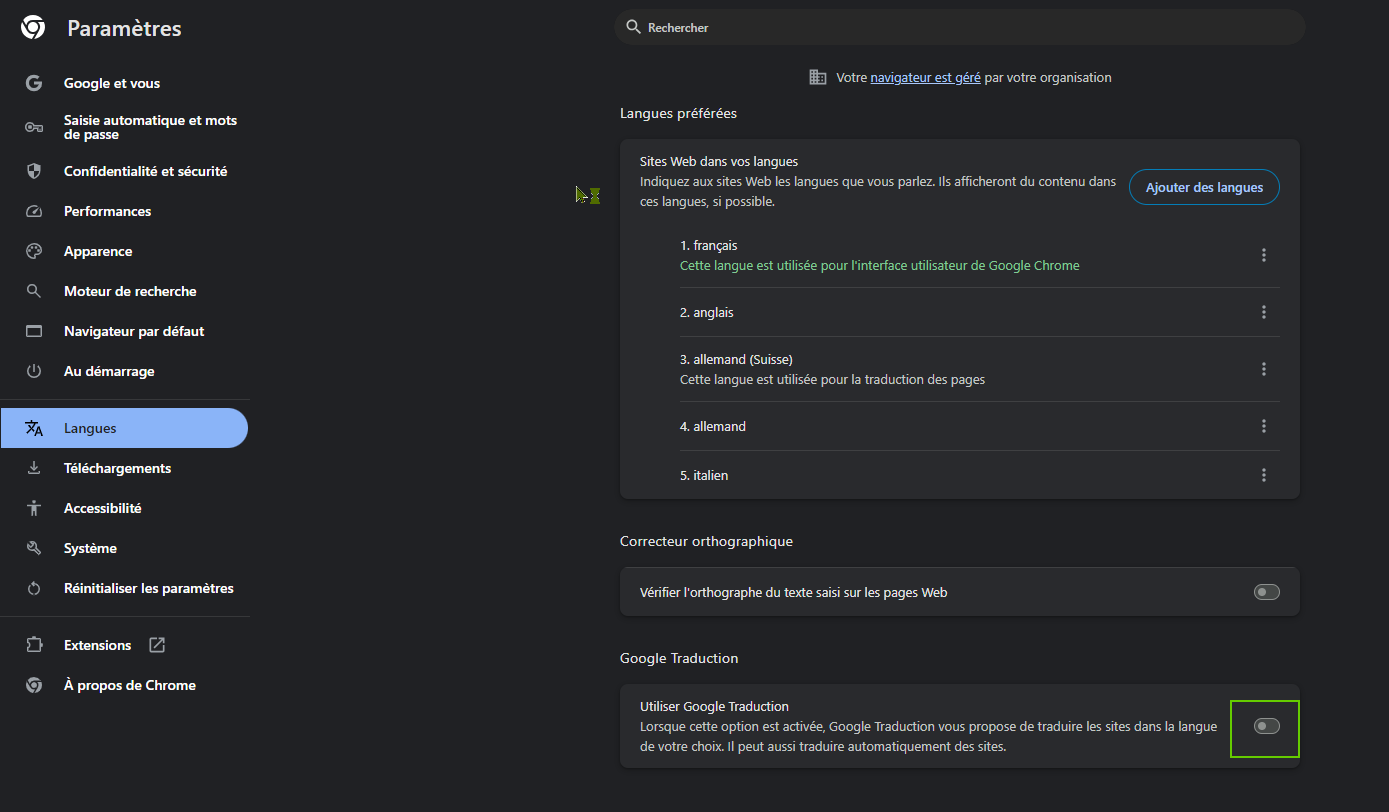1389x812 pixels.
Task: Click the Paramètres page title
Action: (124, 28)
